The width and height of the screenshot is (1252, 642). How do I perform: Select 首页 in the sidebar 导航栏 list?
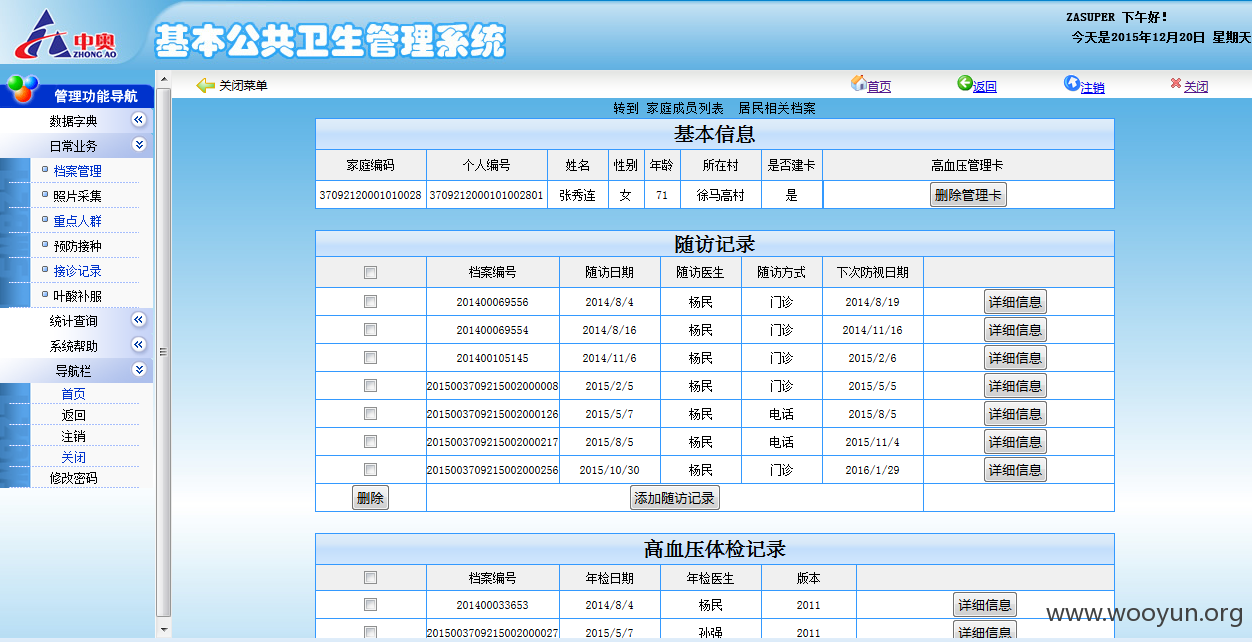[74, 394]
